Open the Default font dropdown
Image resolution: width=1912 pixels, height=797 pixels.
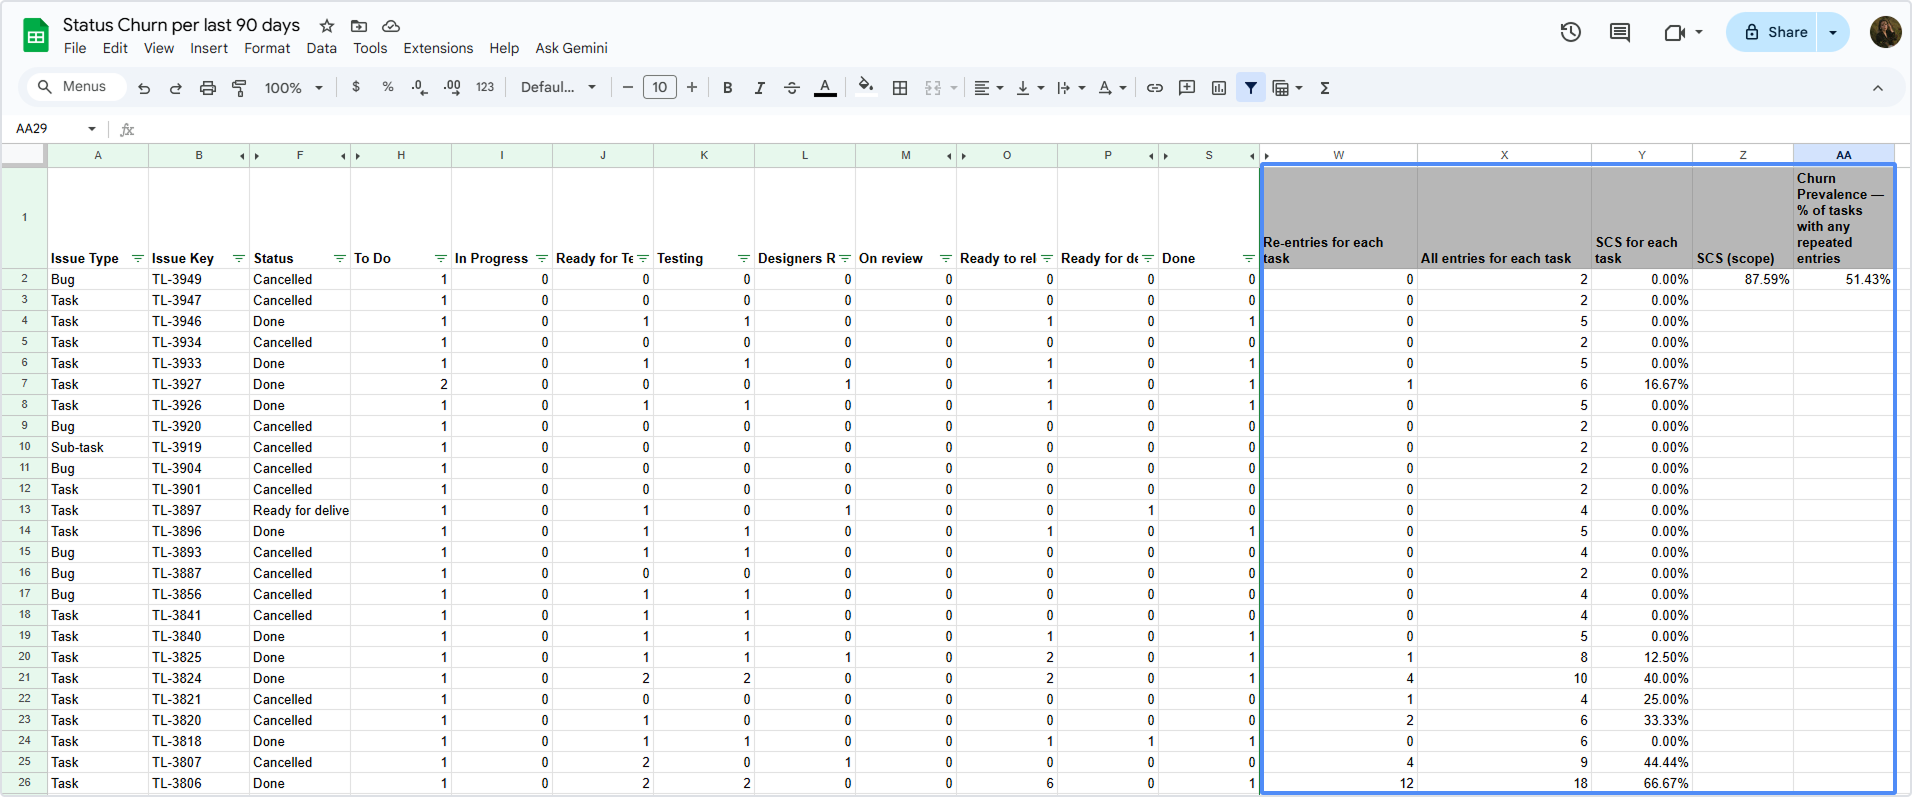tap(558, 87)
